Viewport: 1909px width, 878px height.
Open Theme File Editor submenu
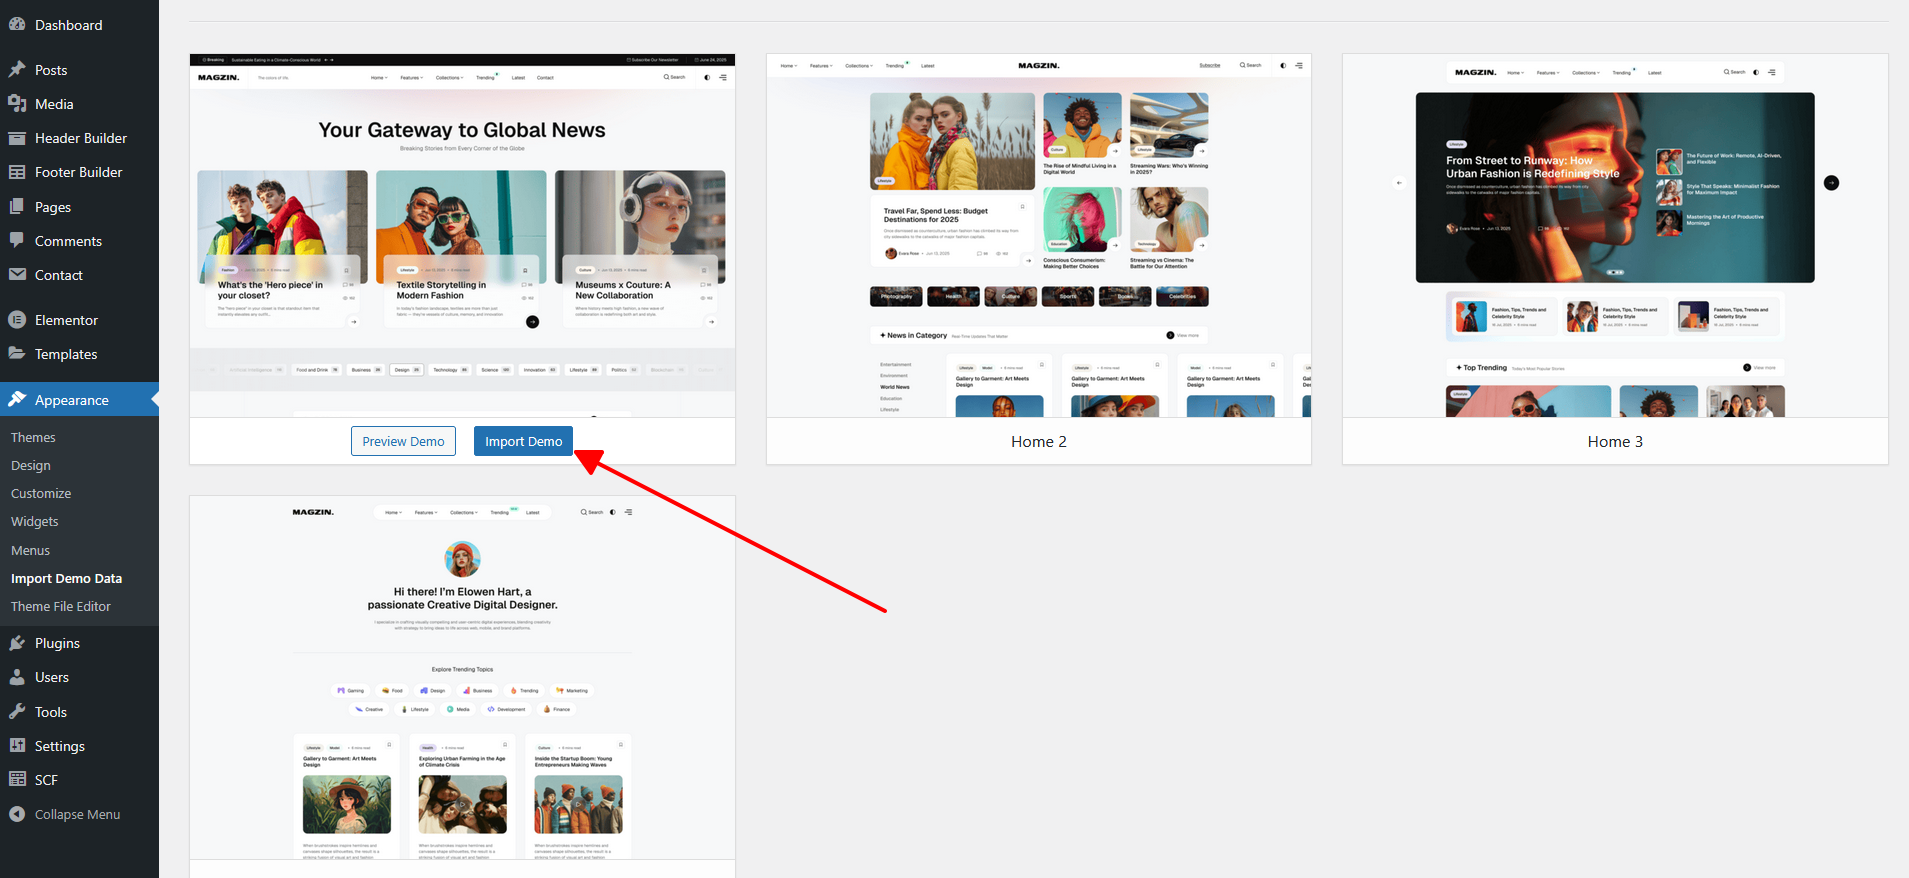[61, 606]
